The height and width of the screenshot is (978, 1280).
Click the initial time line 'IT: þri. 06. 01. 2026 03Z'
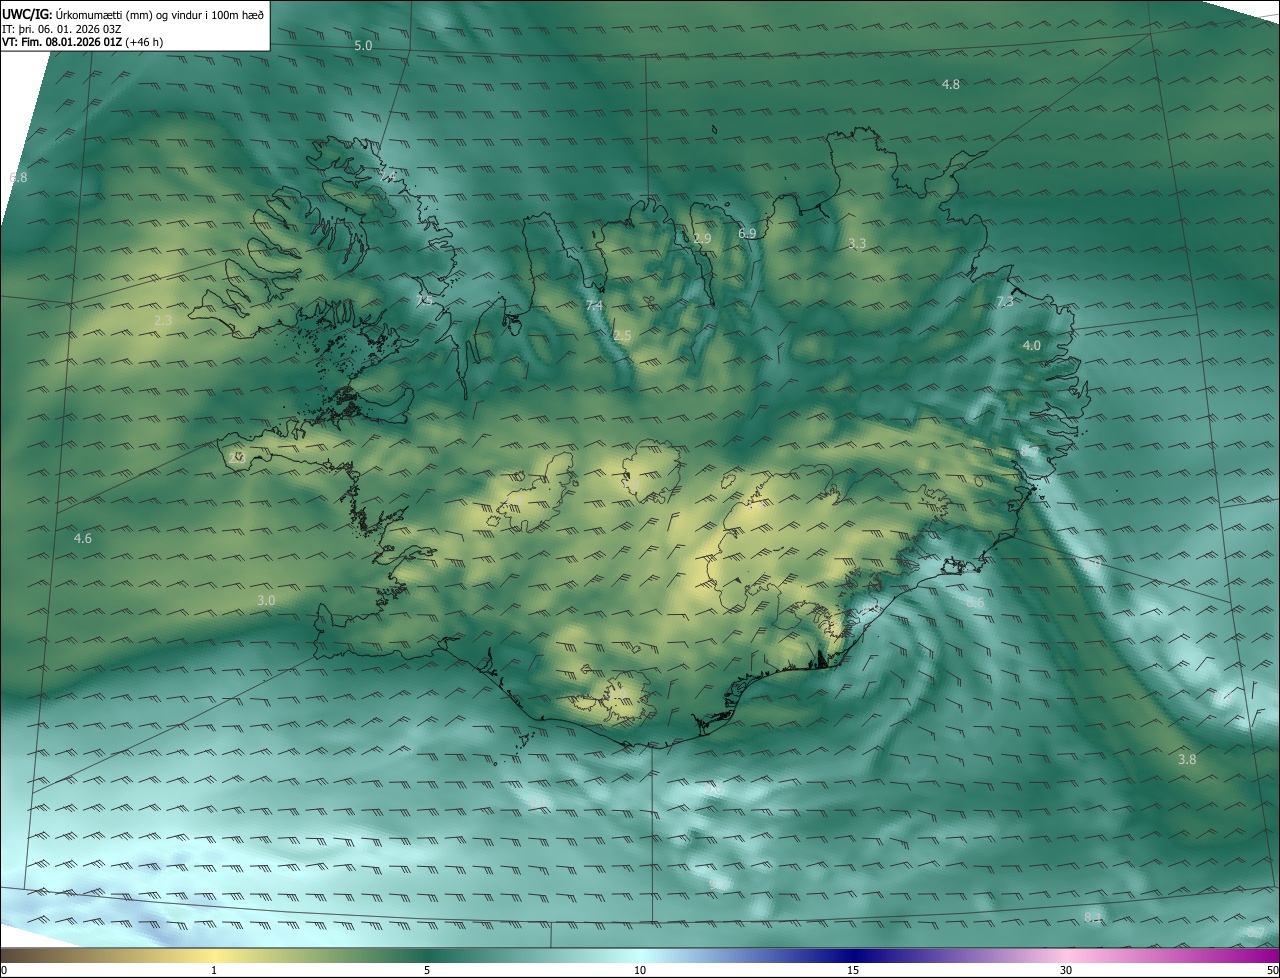pos(62,29)
